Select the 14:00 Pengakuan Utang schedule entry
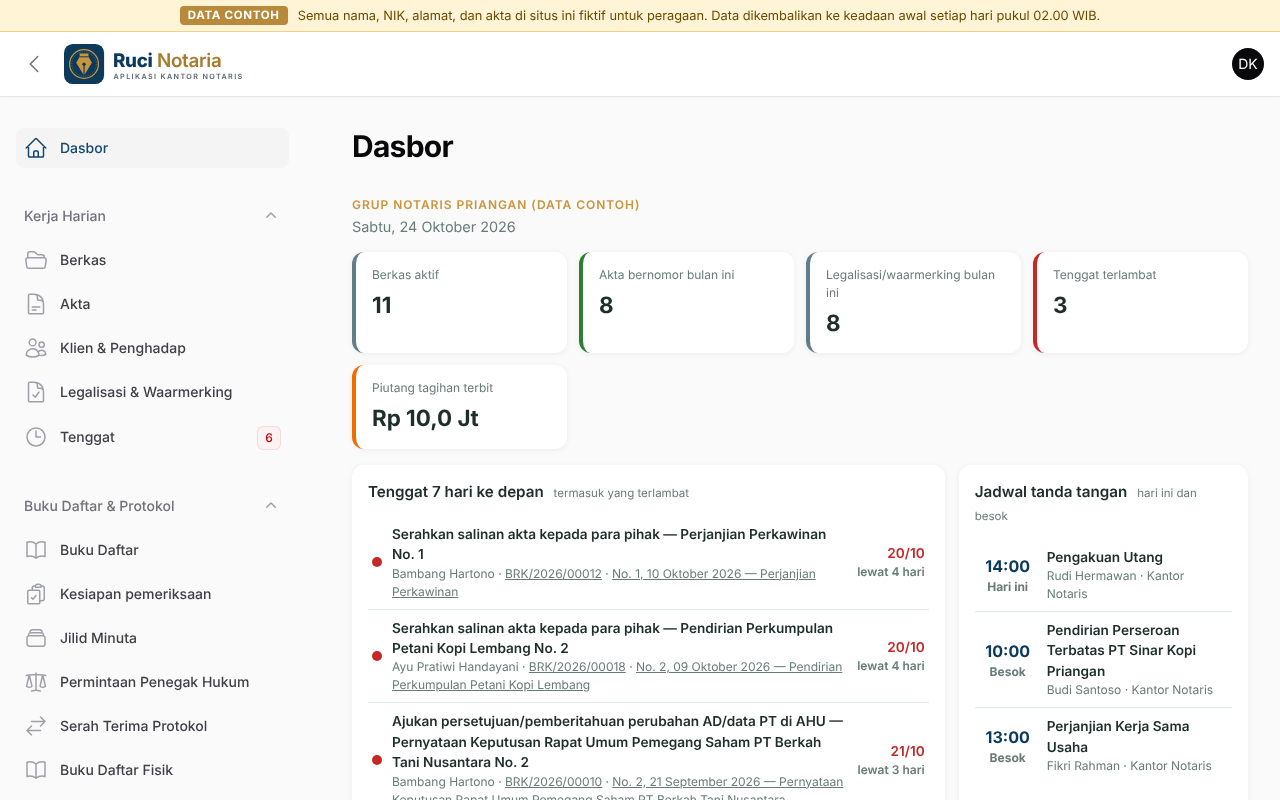The height and width of the screenshot is (800, 1280). (x=1103, y=575)
